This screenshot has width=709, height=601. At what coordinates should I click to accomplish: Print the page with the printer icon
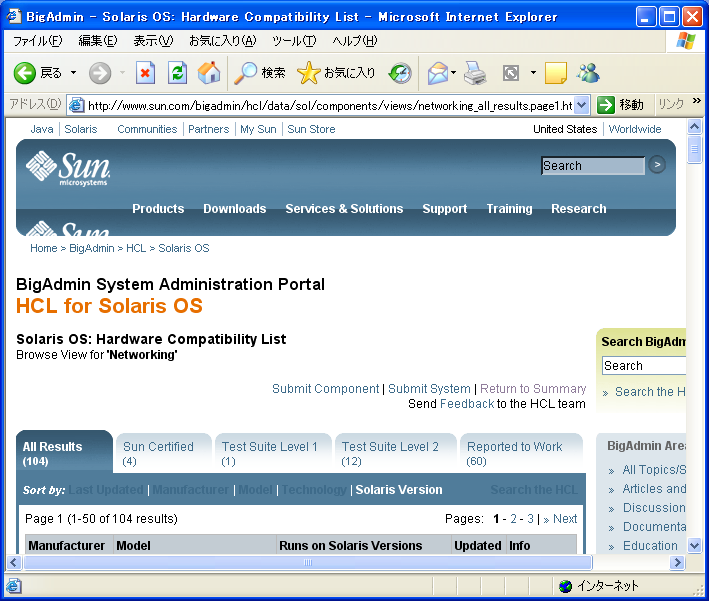(475, 73)
